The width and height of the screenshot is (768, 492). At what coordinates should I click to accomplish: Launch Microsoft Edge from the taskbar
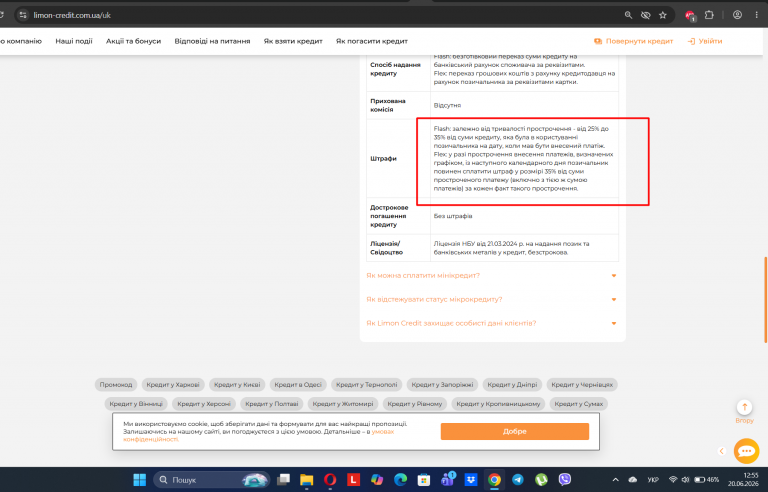(x=400, y=480)
